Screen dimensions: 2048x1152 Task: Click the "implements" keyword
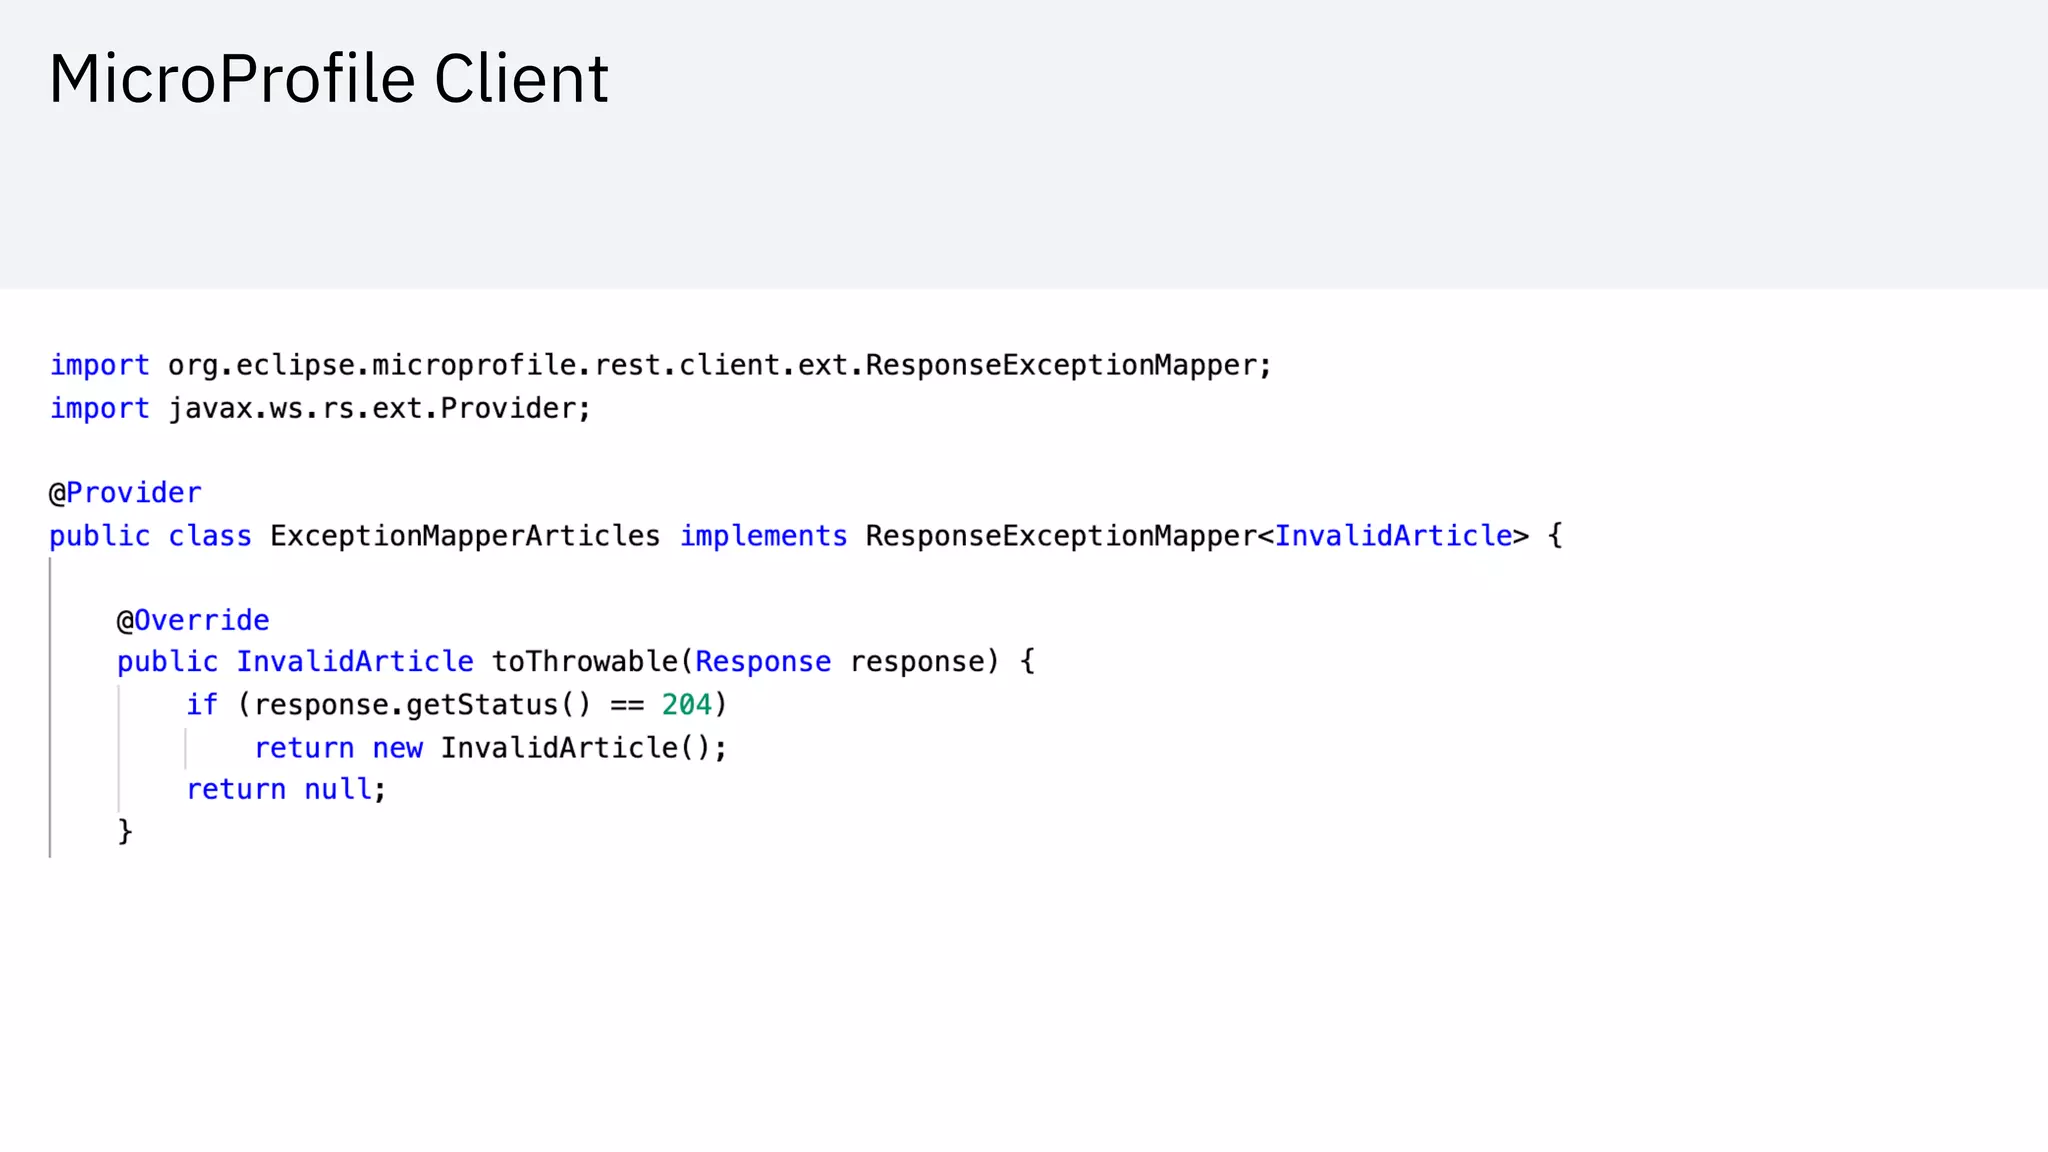763,536
